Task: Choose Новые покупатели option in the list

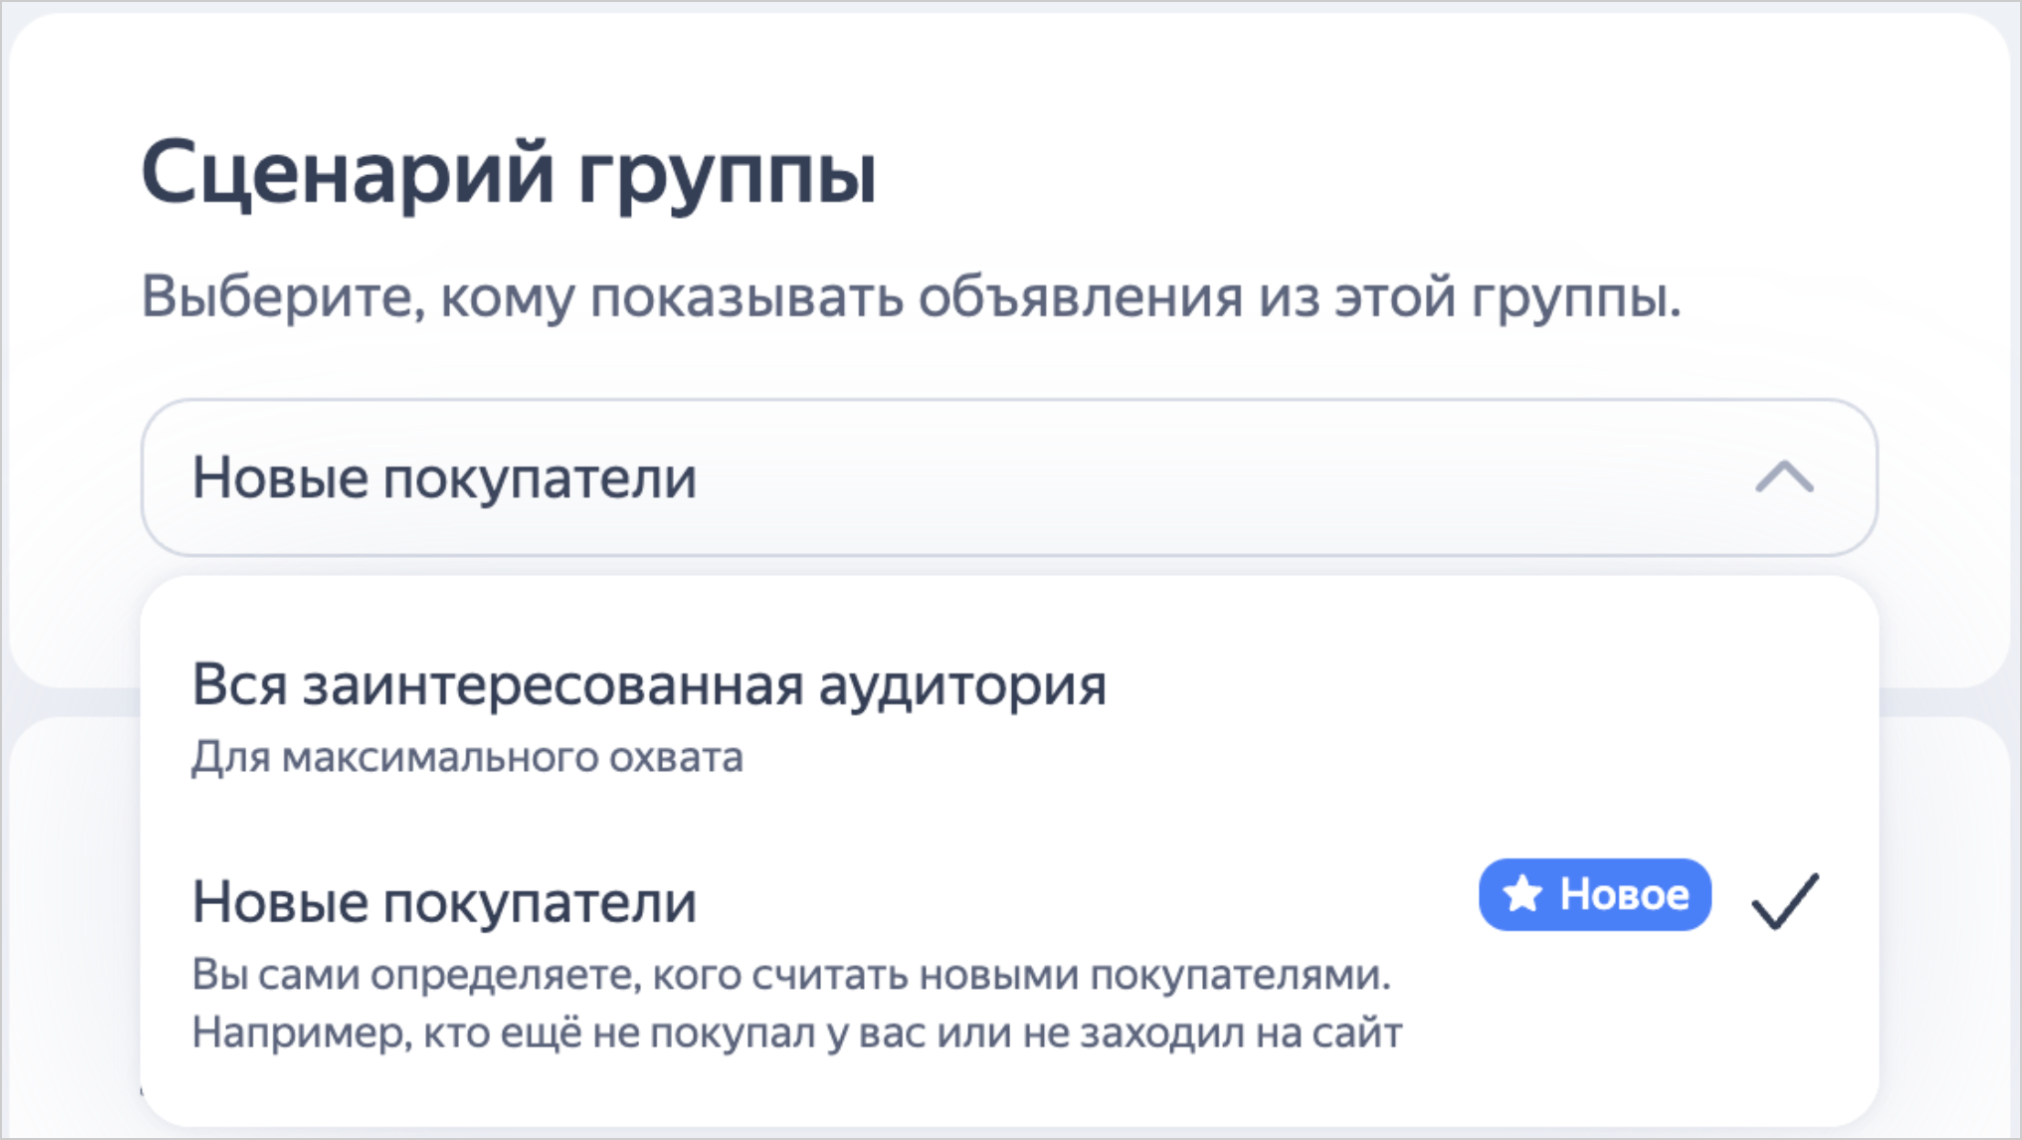Action: (444, 902)
